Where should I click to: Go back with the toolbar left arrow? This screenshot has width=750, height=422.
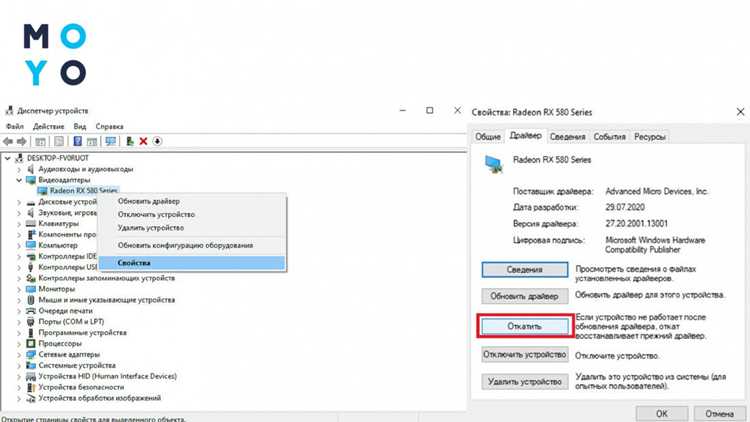(x=8, y=141)
